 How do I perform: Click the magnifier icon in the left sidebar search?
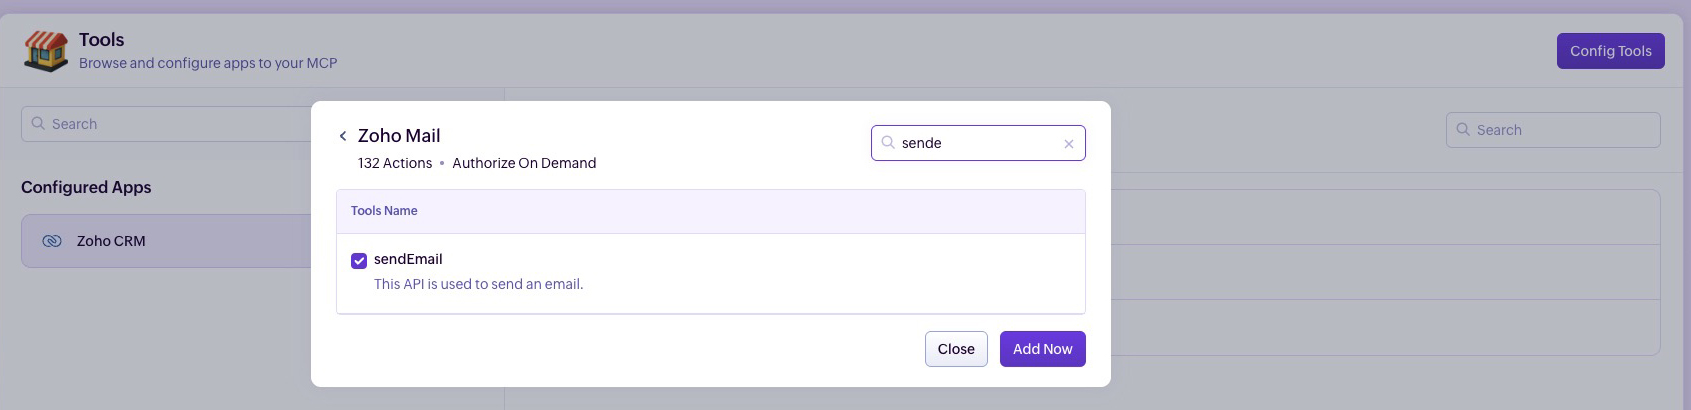[38, 124]
